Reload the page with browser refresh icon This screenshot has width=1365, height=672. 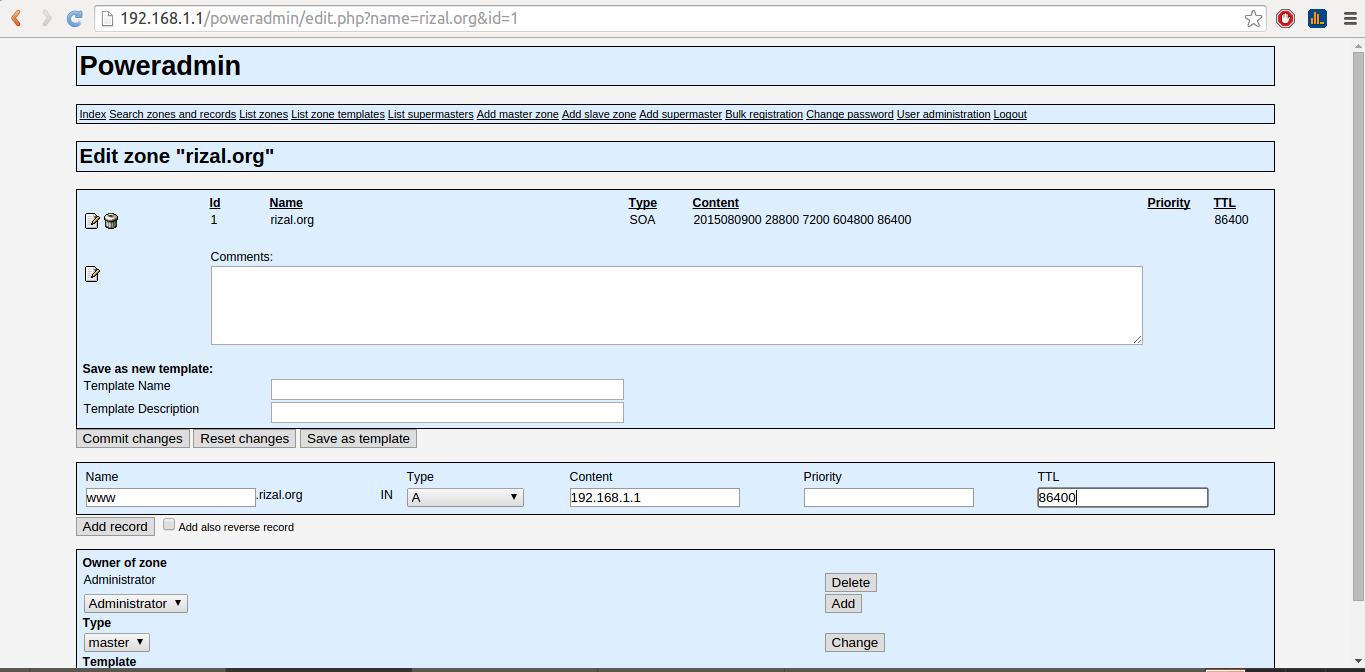click(x=74, y=18)
